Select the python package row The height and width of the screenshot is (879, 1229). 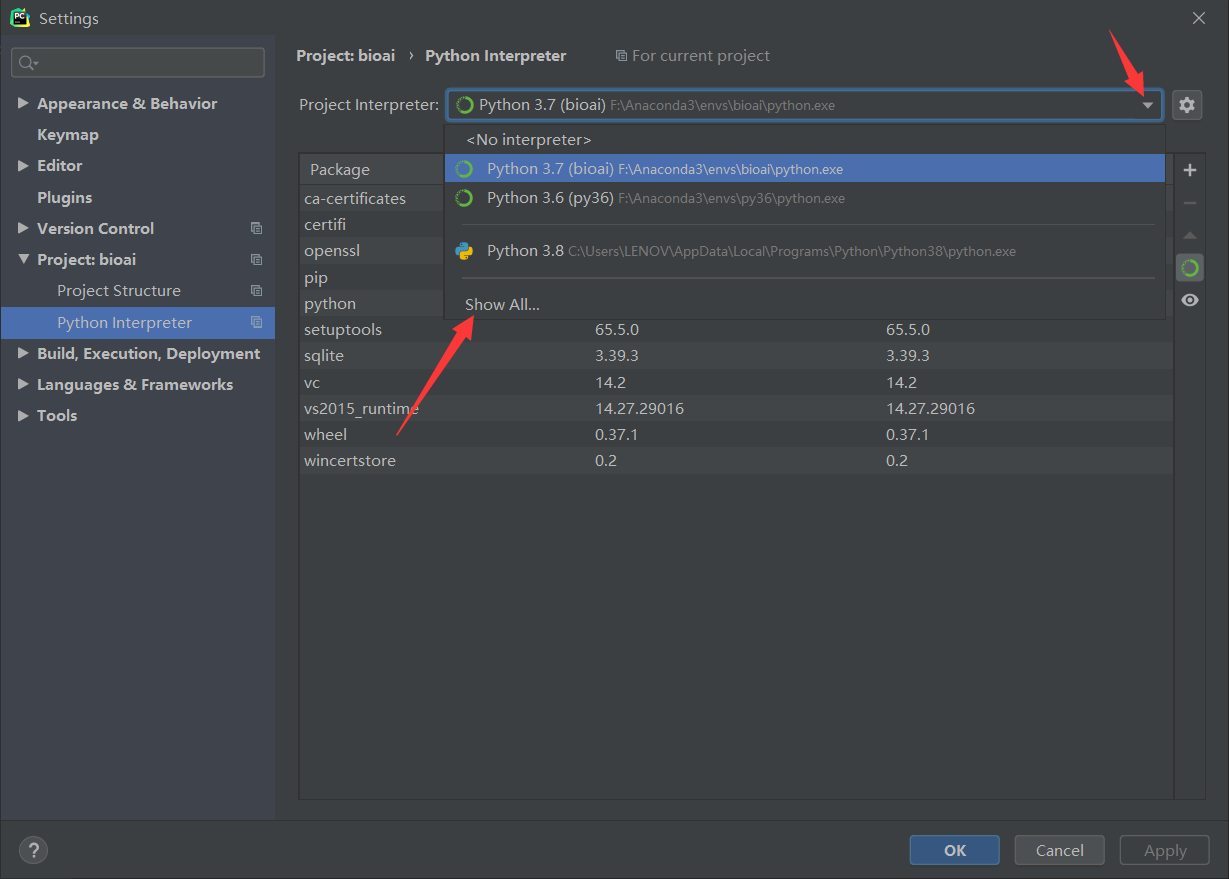[372, 303]
